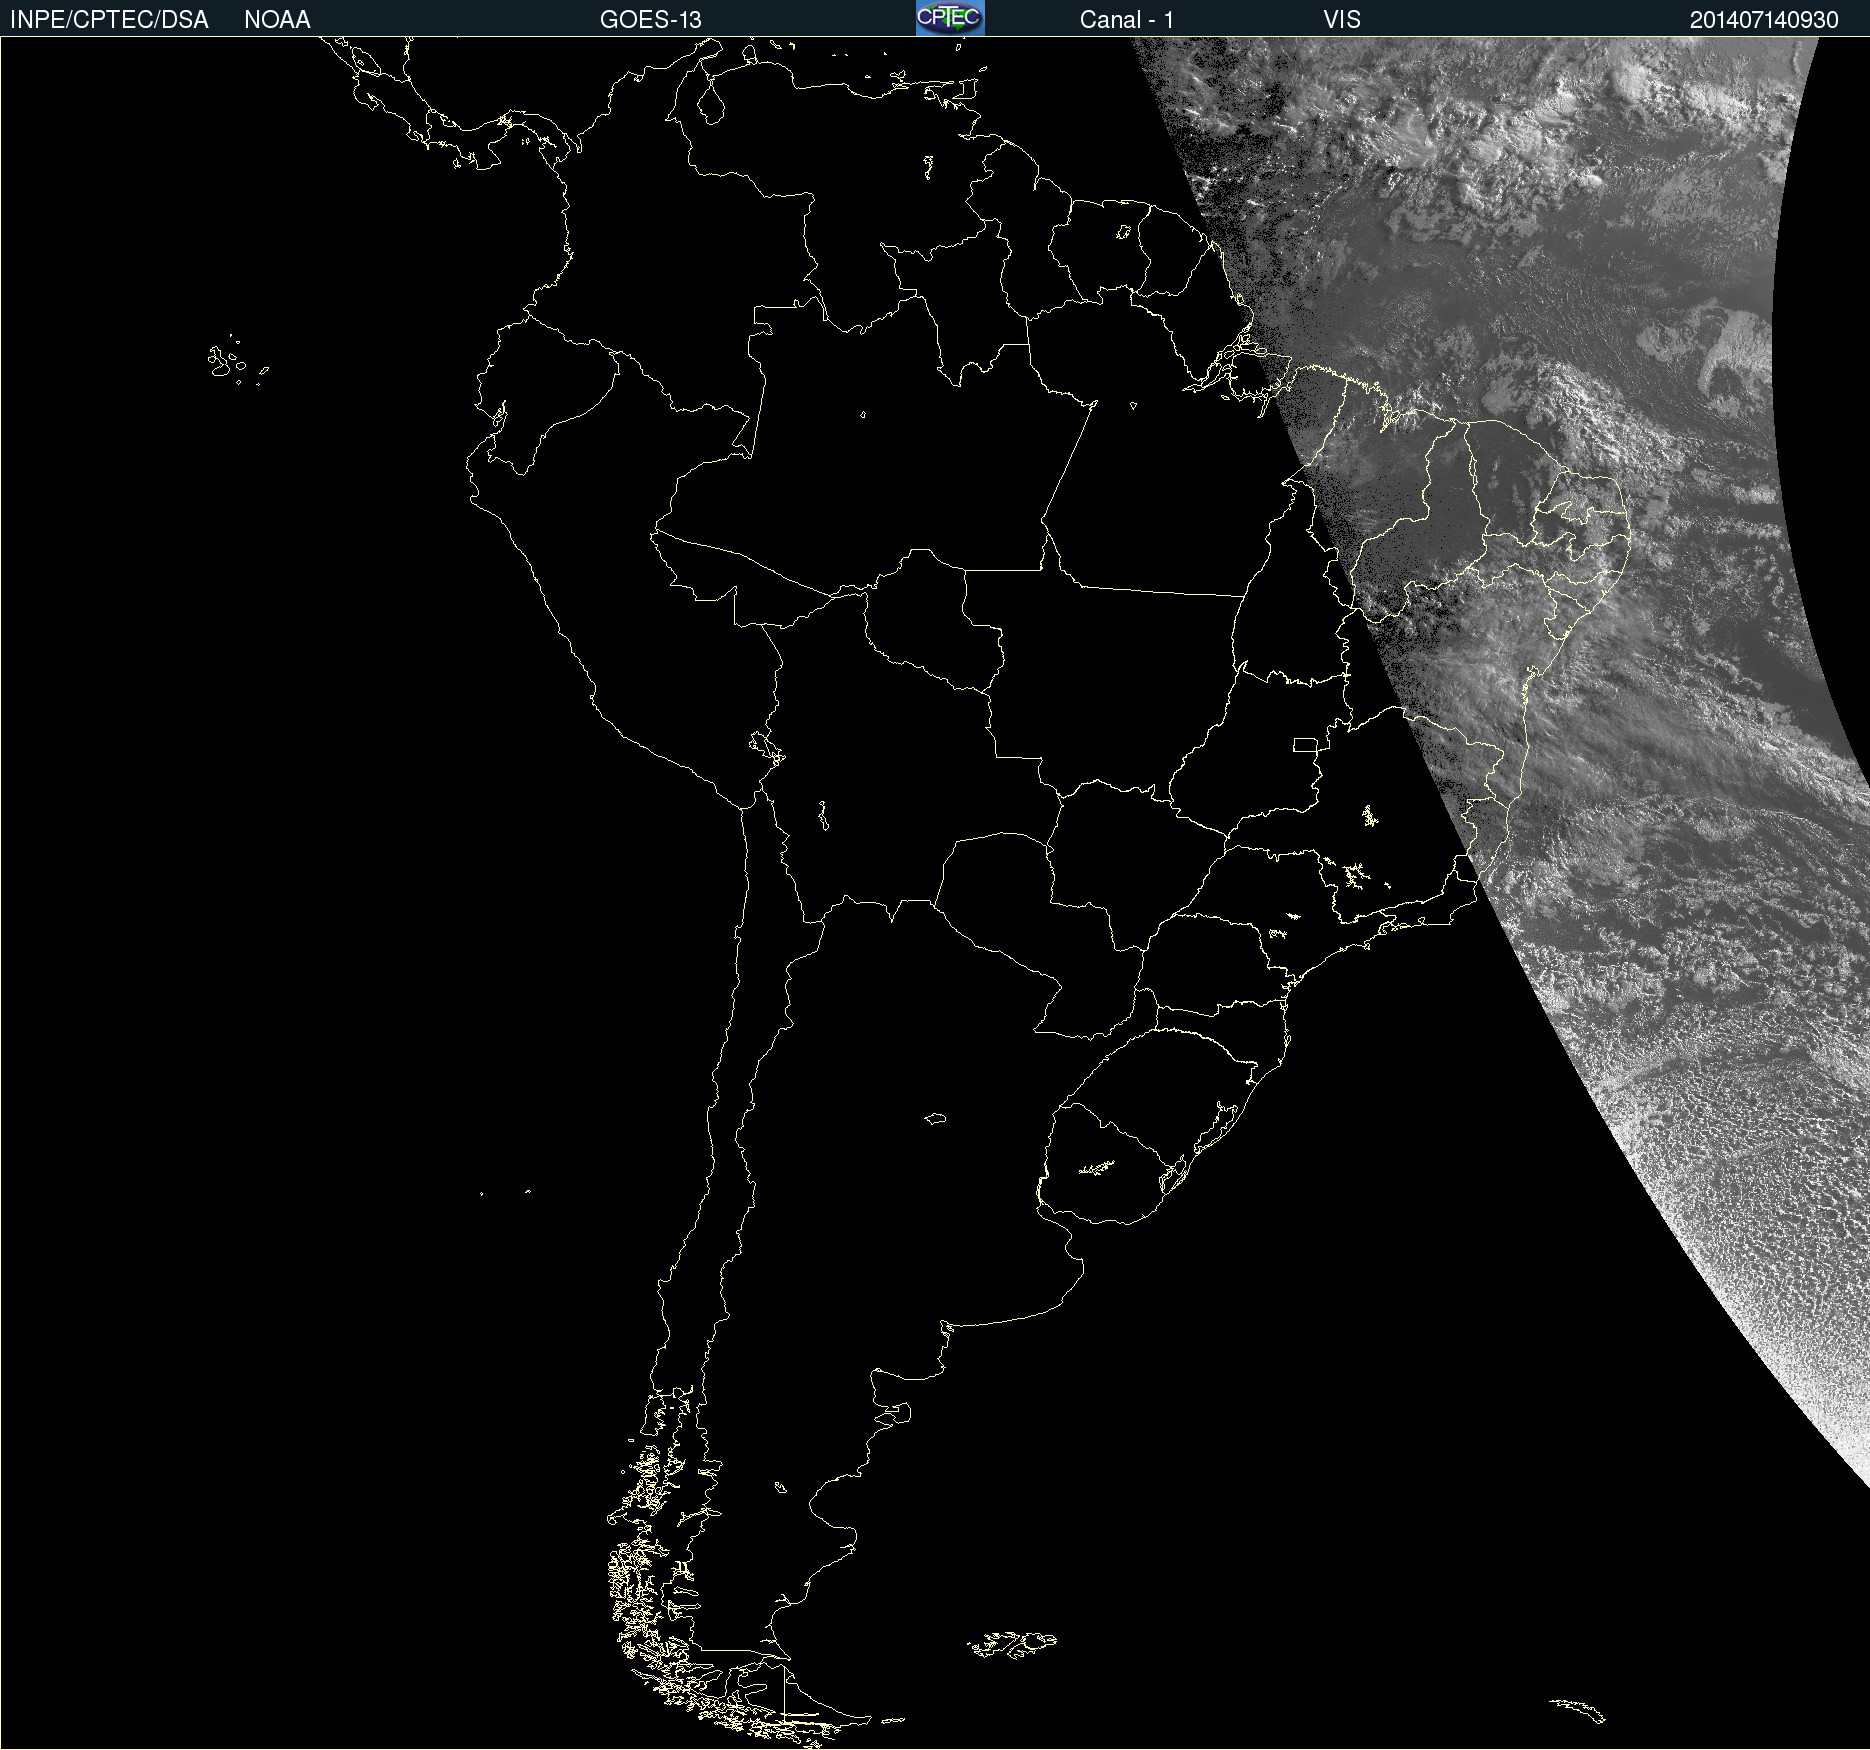Select the VIS label in header

coord(1342,20)
